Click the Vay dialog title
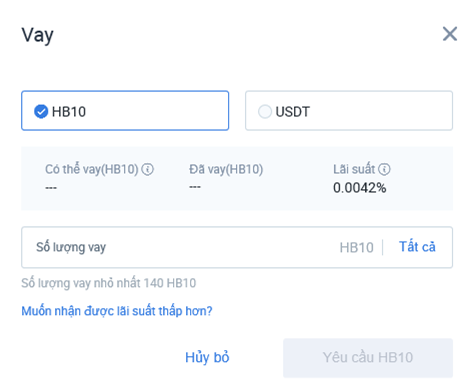The width and height of the screenshot is (475, 392). click(37, 35)
